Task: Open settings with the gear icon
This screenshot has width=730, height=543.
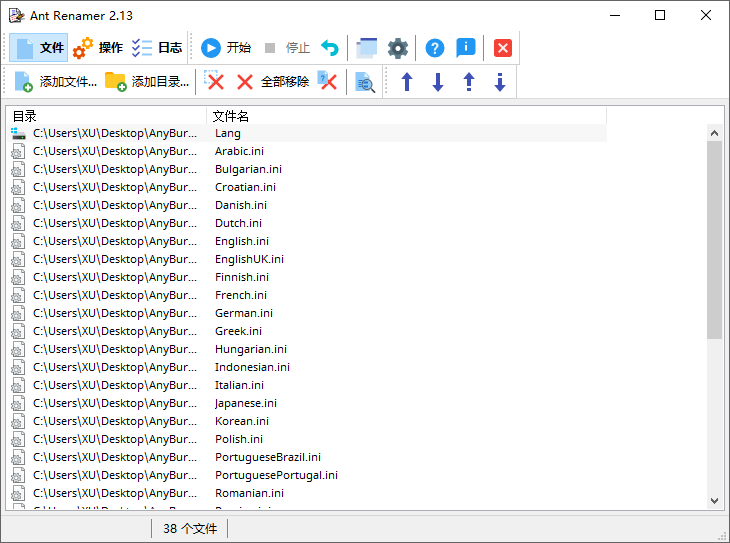Action: pos(398,48)
